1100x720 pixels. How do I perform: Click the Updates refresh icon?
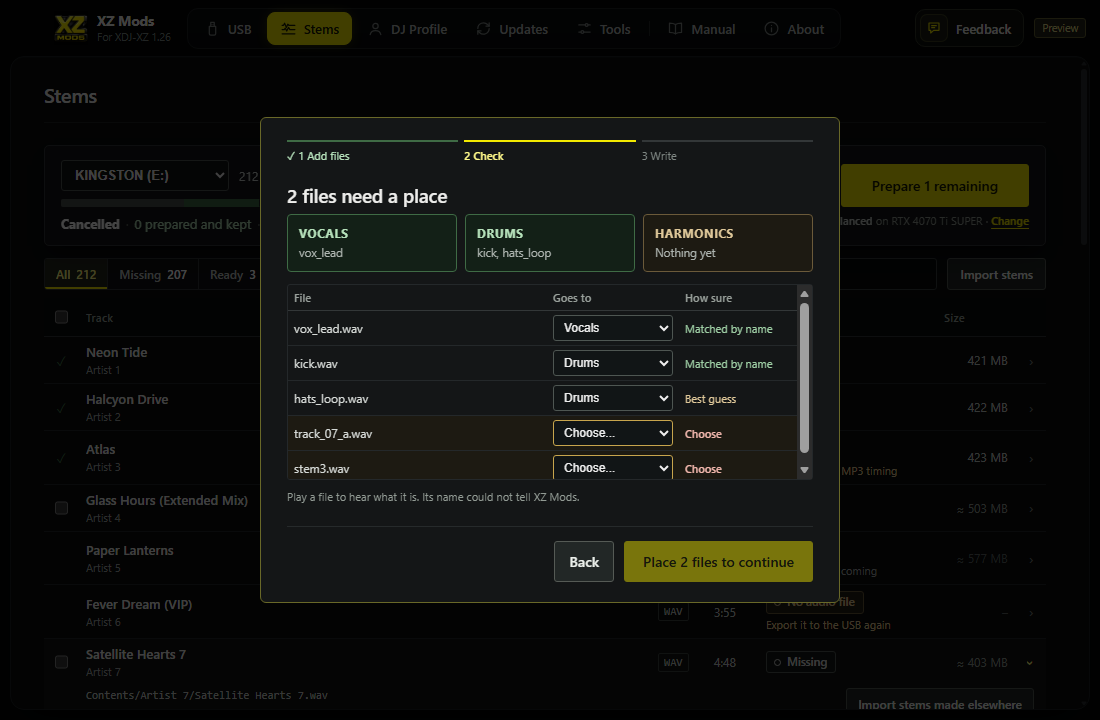(483, 29)
